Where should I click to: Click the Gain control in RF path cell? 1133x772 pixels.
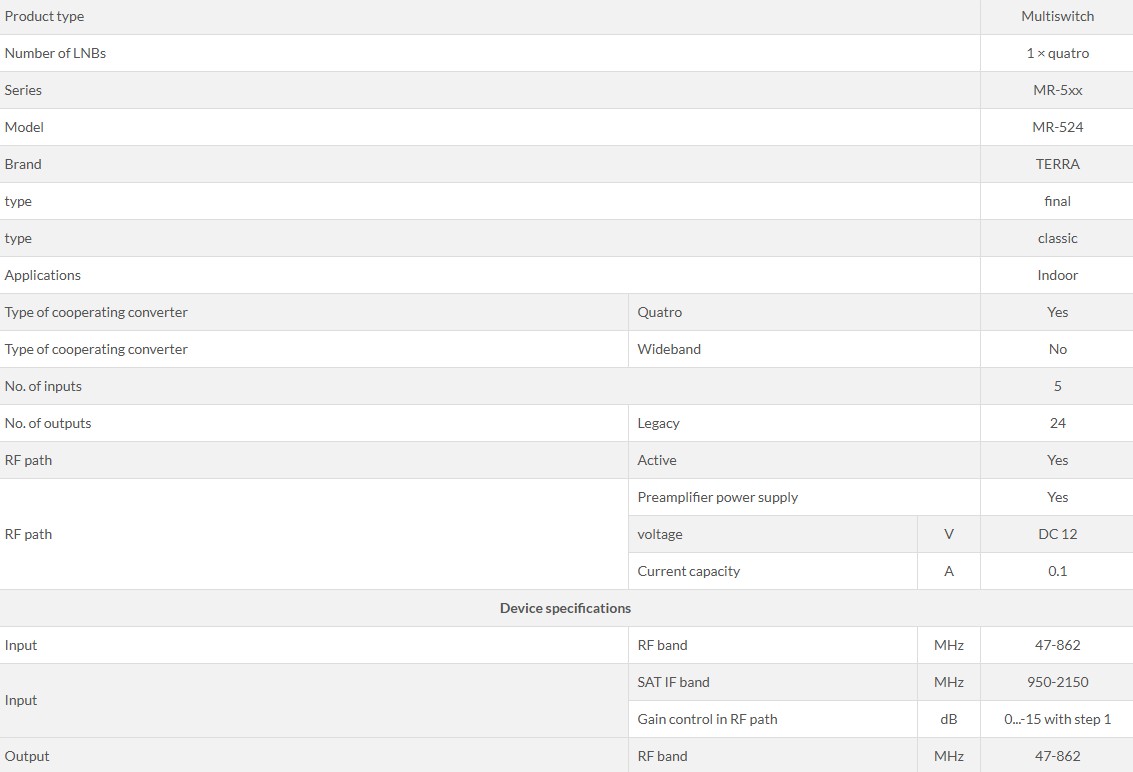772,719
